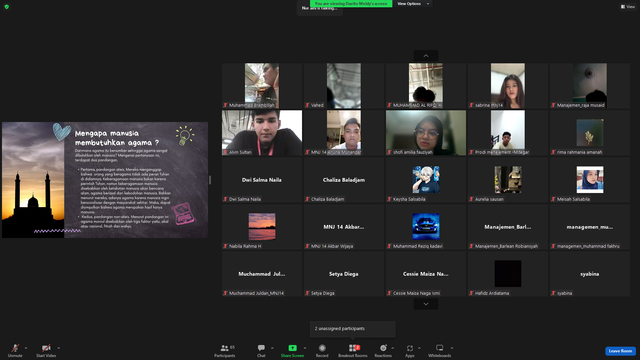Click the 2 unassigned participants notice
This screenshot has width=640, height=360.
pyautogui.click(x=353, y=329)
